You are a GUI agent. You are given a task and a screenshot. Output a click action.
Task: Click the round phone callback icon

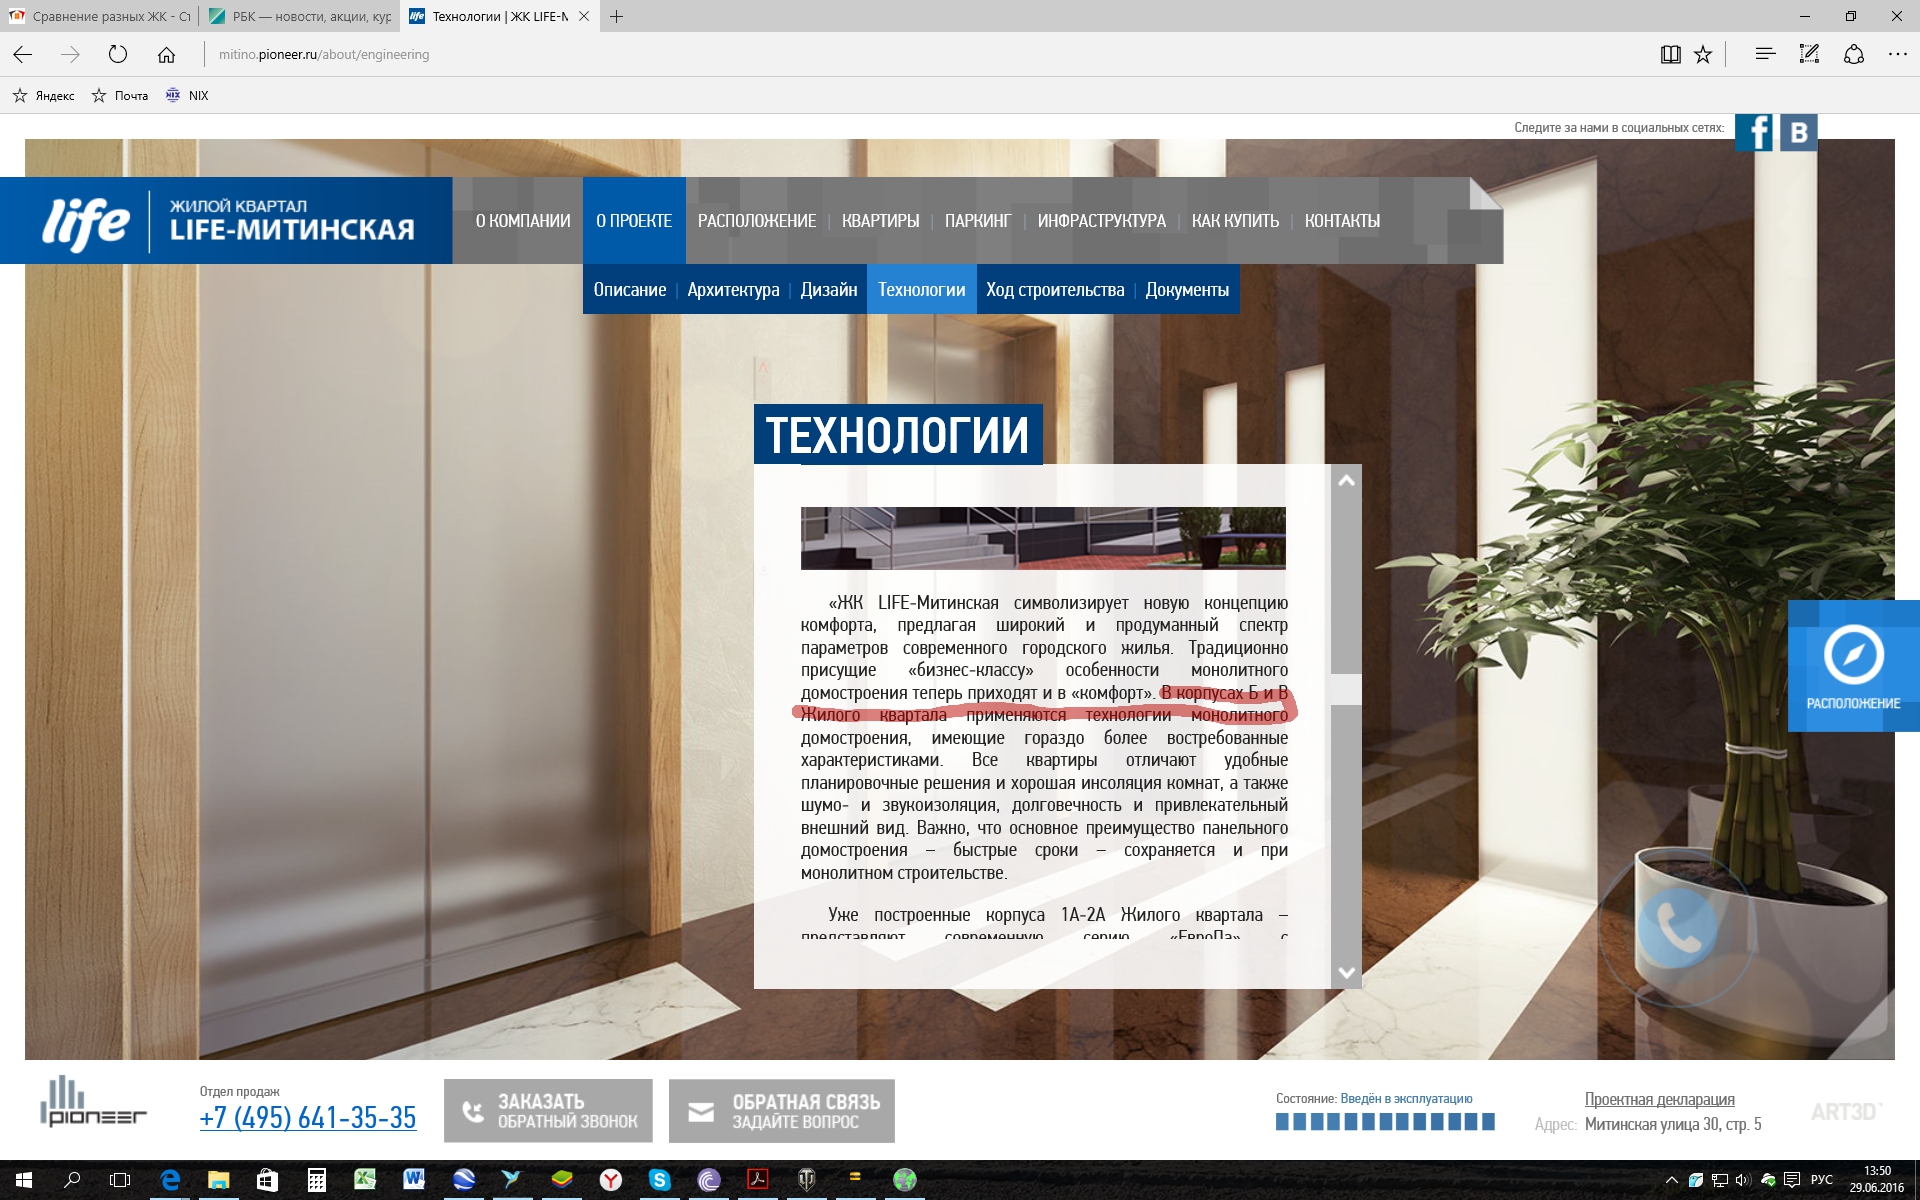tap(1677, 929)
